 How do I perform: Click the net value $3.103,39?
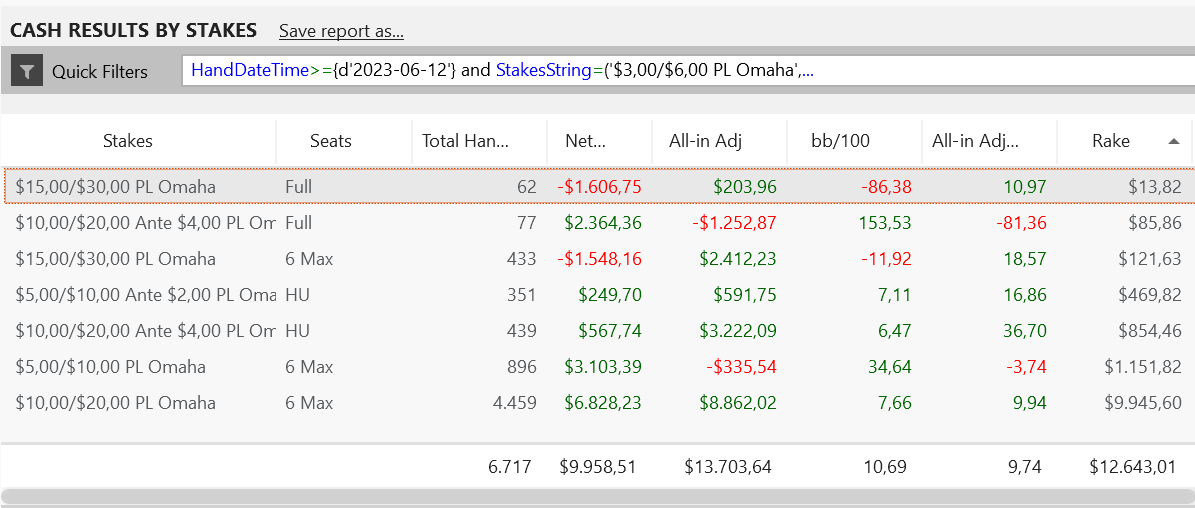603,367
